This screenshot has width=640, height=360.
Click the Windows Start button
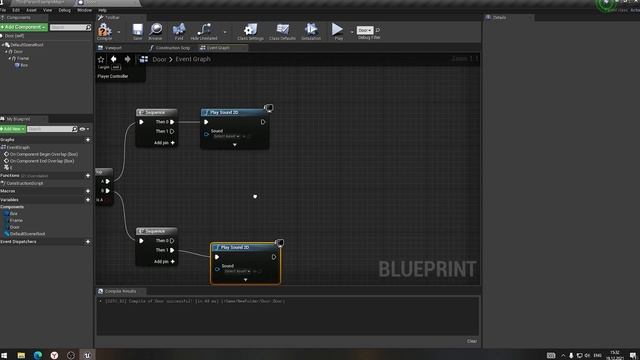click(x=4, y=355)
